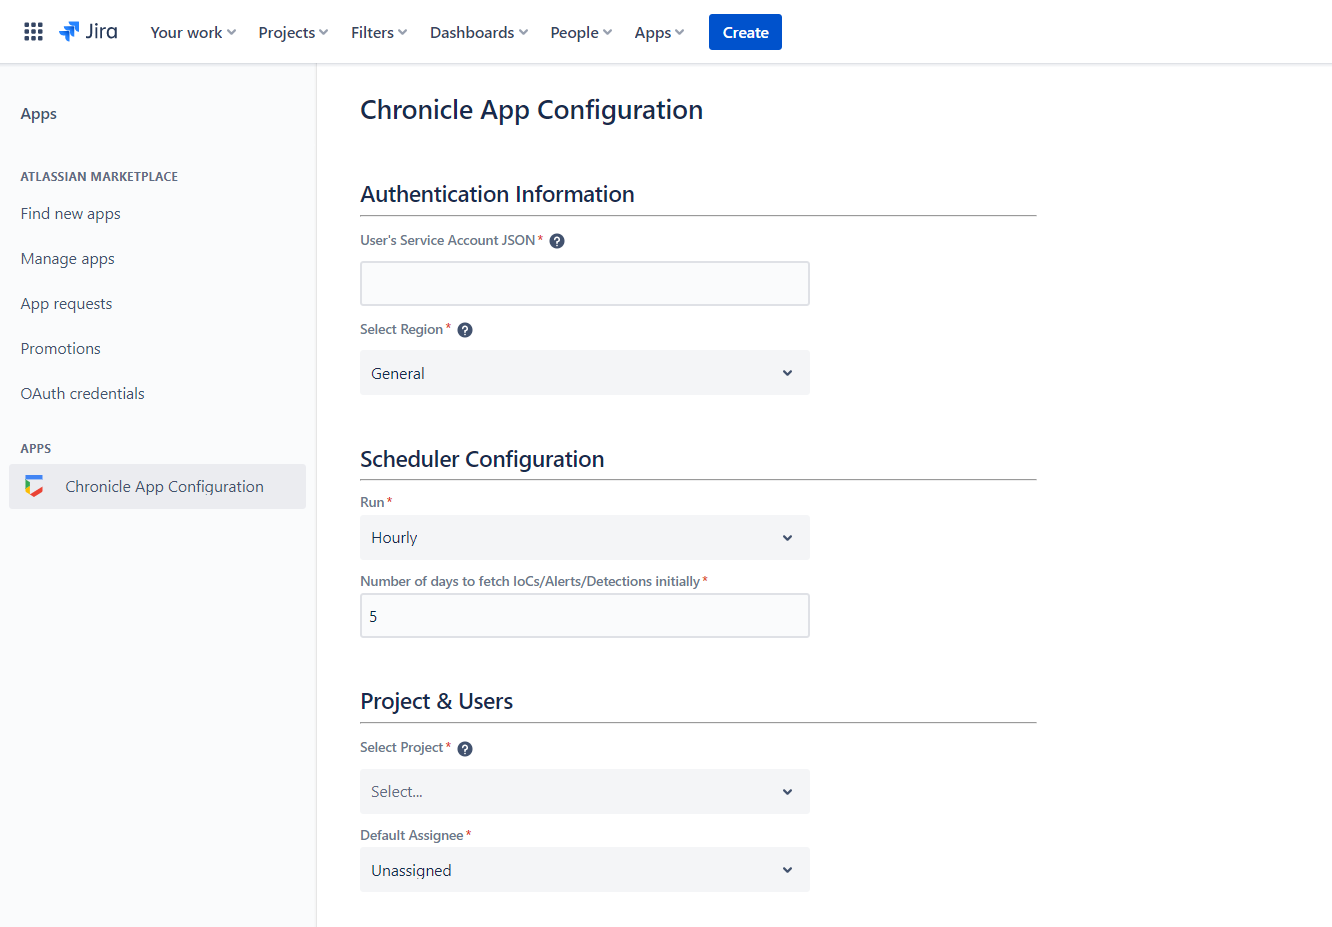Click the Project & Users heading
The image size is (1332, 927).
click(436, 701)
